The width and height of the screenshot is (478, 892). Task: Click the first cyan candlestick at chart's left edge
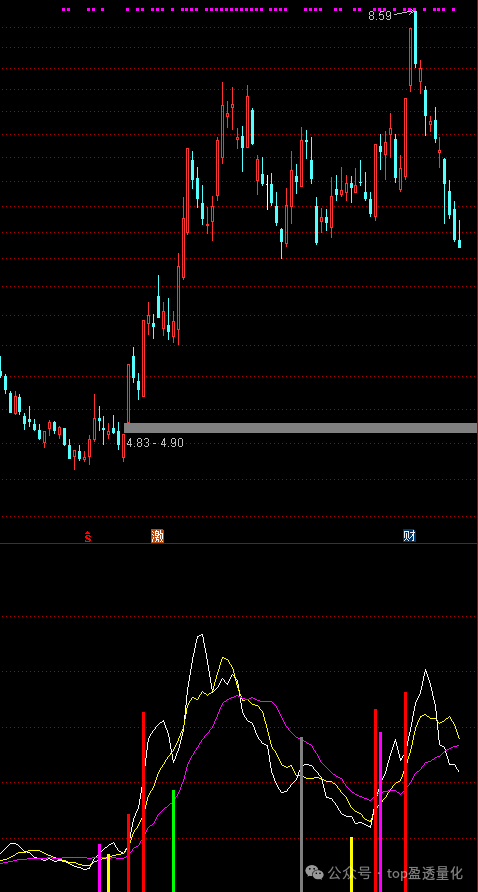[x=1, y=367]
